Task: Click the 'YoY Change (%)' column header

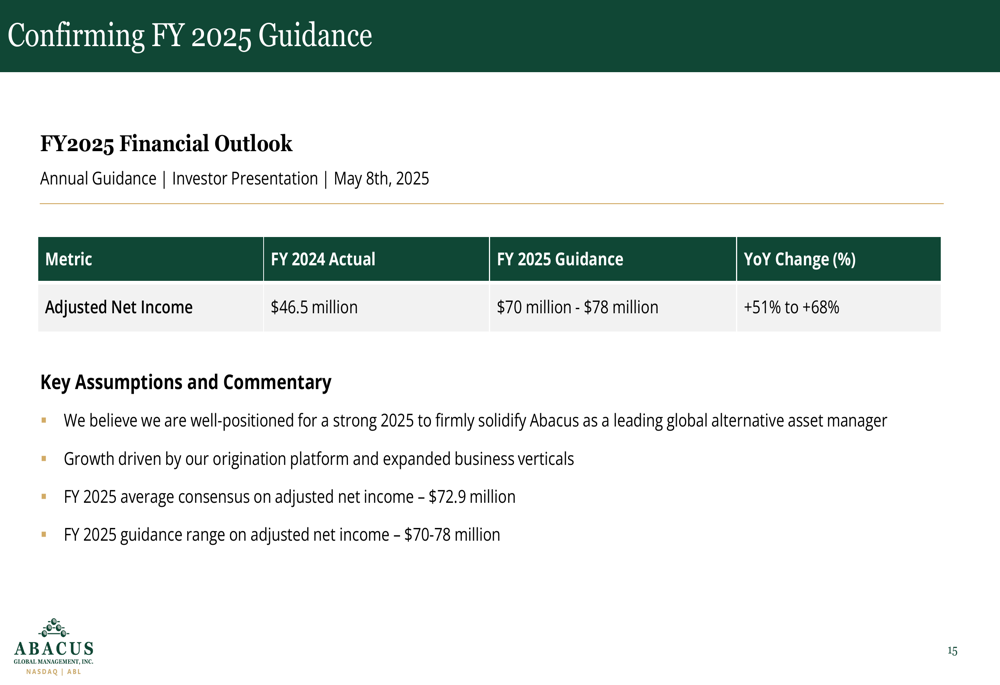Action: click(839, 259)
